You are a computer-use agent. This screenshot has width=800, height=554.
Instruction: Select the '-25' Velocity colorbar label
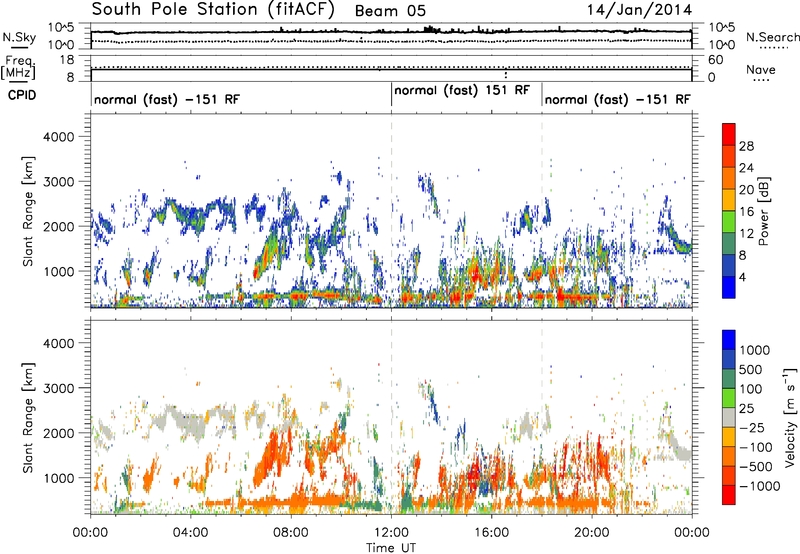[x=752, y=428]
